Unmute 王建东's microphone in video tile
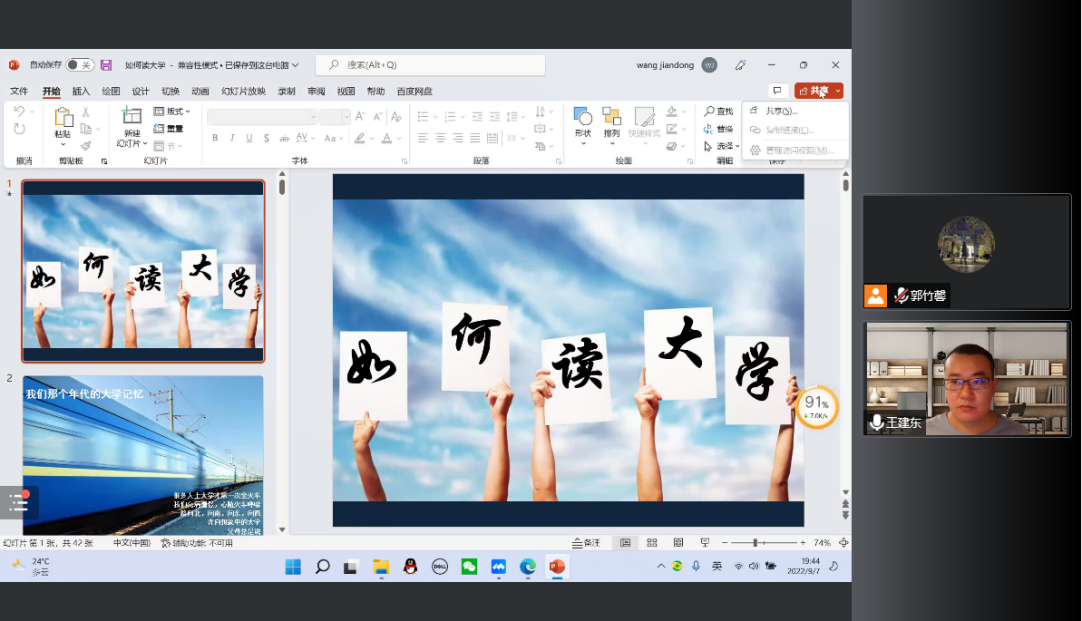 877,423
